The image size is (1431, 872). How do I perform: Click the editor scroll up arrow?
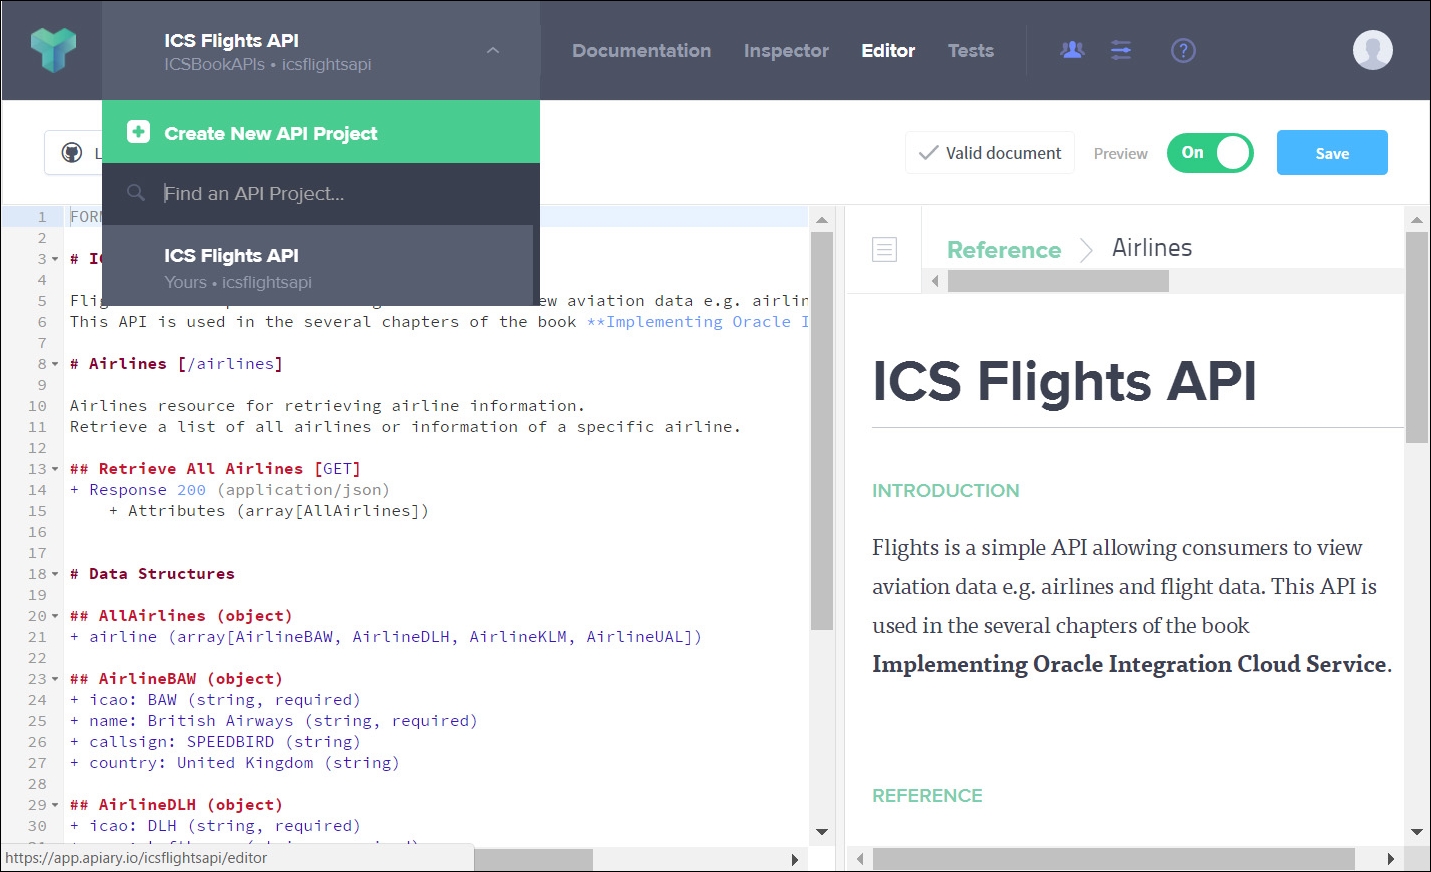pos(822,220)
